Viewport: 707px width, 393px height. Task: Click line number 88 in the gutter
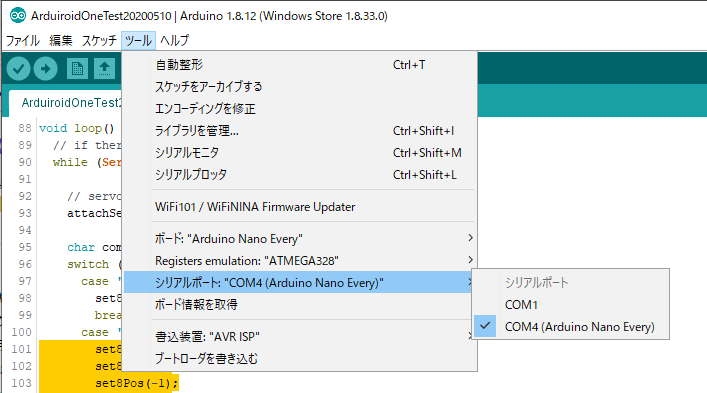(x=25, y=128)
